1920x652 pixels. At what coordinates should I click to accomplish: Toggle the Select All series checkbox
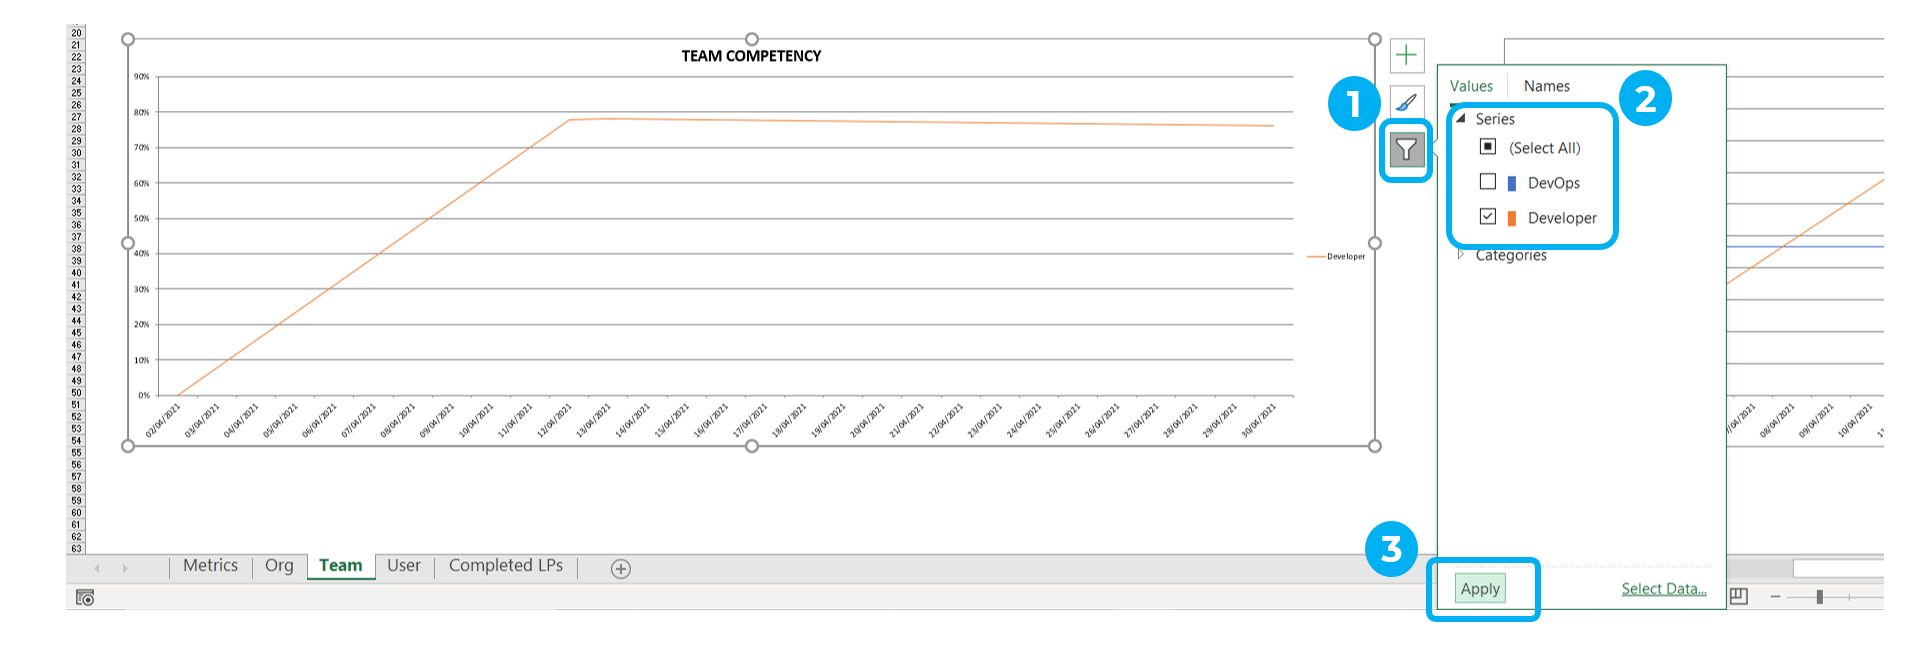pos(1488,147)
